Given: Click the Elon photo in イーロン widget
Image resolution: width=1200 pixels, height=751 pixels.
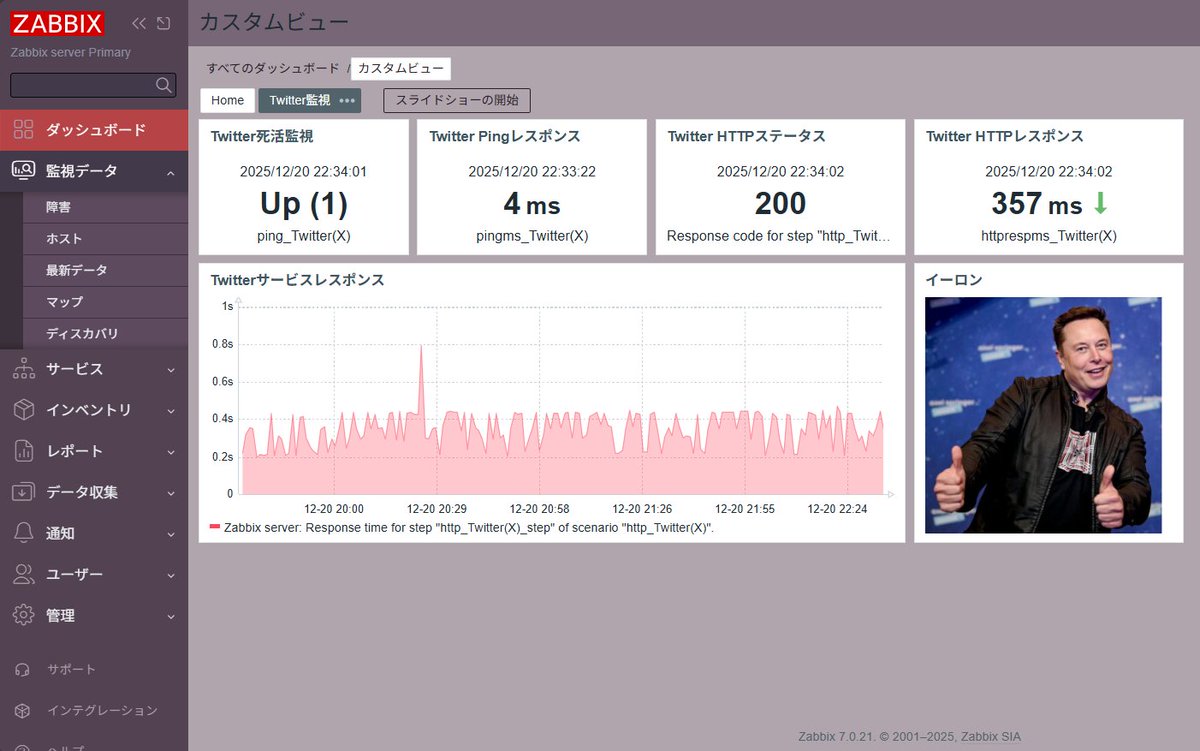Looking at the screenshot, I should click(x=1043, y=415).
